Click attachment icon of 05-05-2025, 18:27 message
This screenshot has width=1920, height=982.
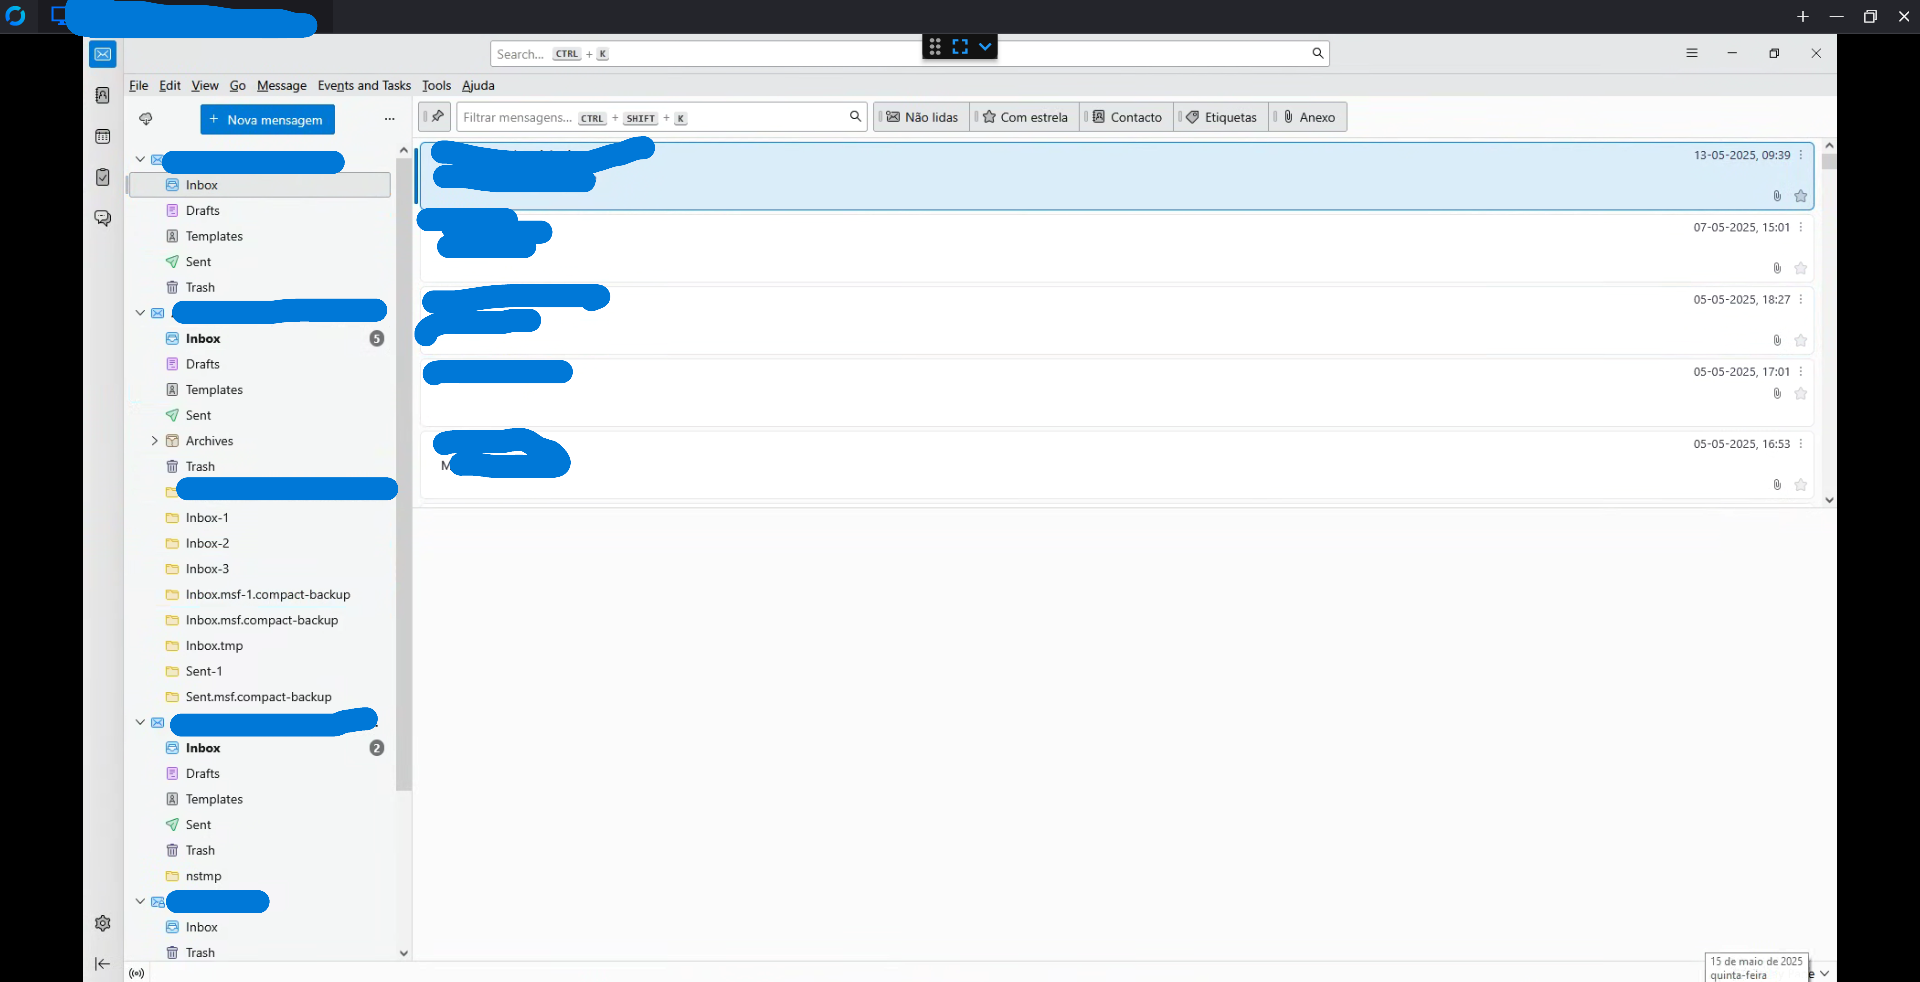coord(1777,341)
